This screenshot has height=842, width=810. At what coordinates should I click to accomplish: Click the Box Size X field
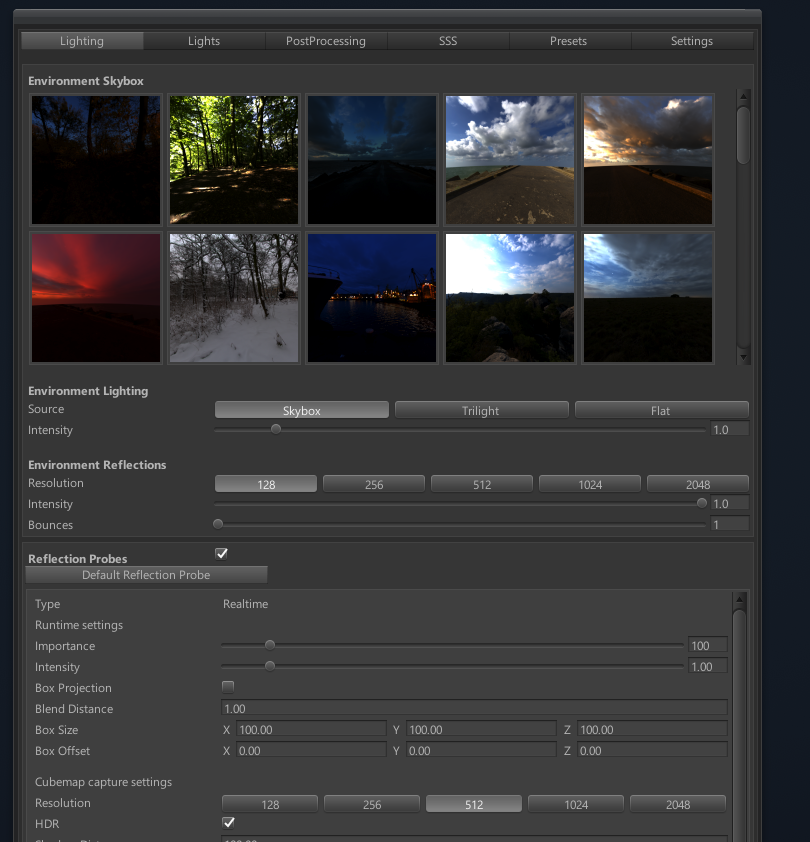point(311,729)
